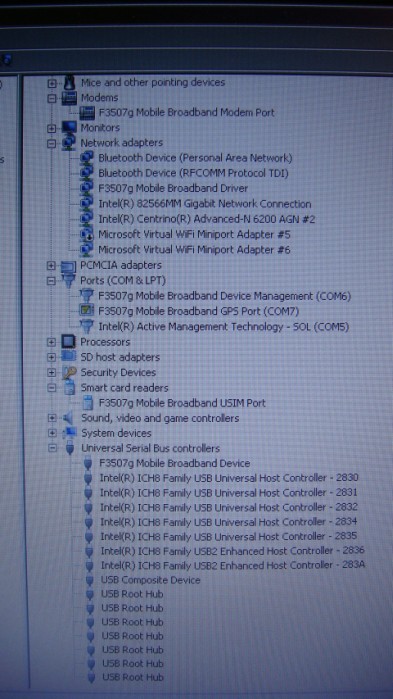Click the F3507g USIM Port smart card icon

pos(88,403)
